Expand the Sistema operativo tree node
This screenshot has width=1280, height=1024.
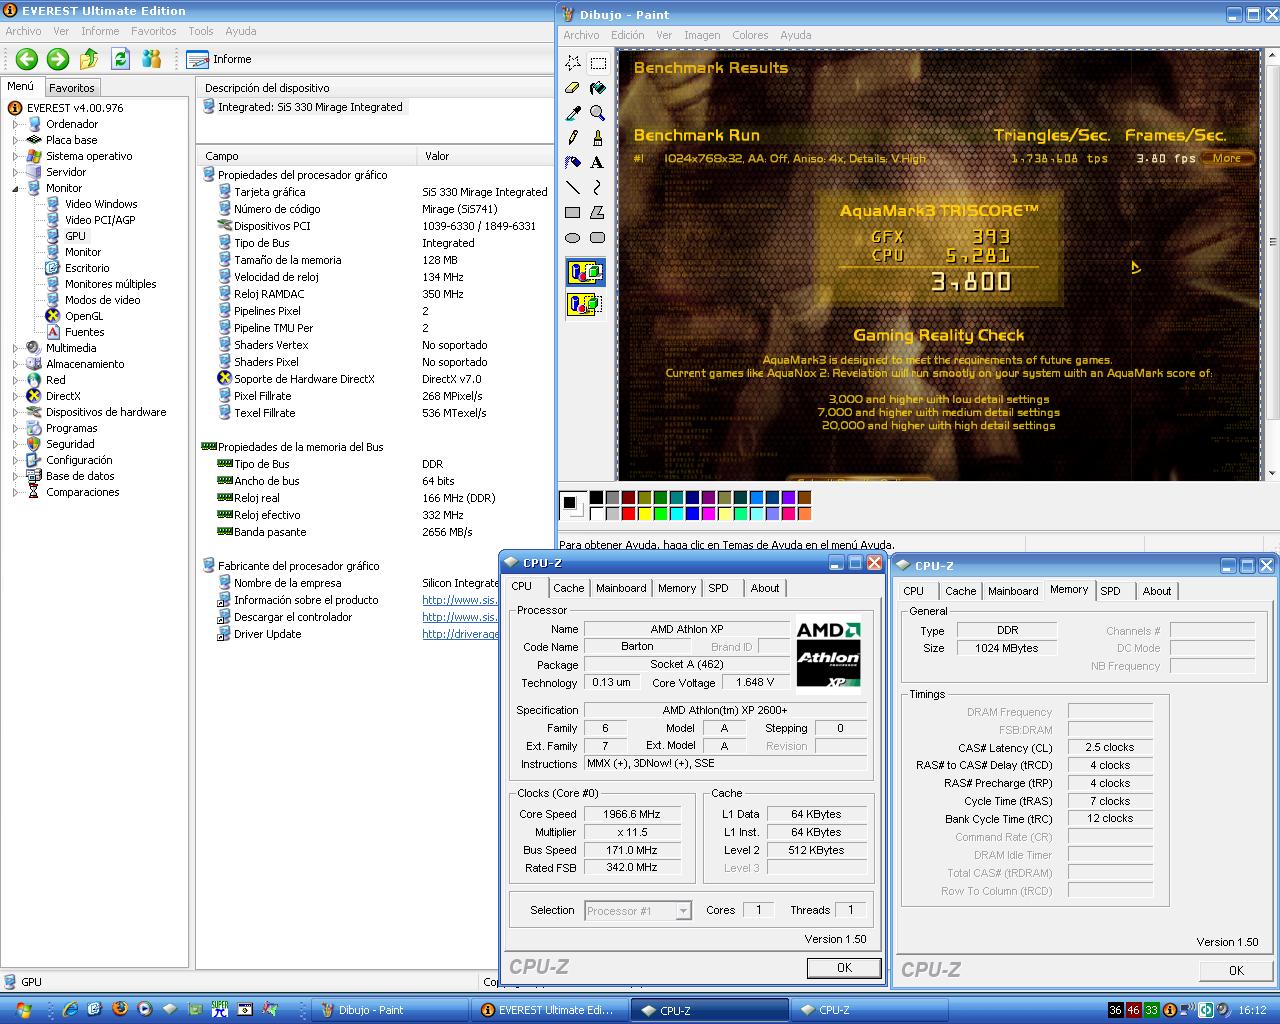click(x=15, y=156)
